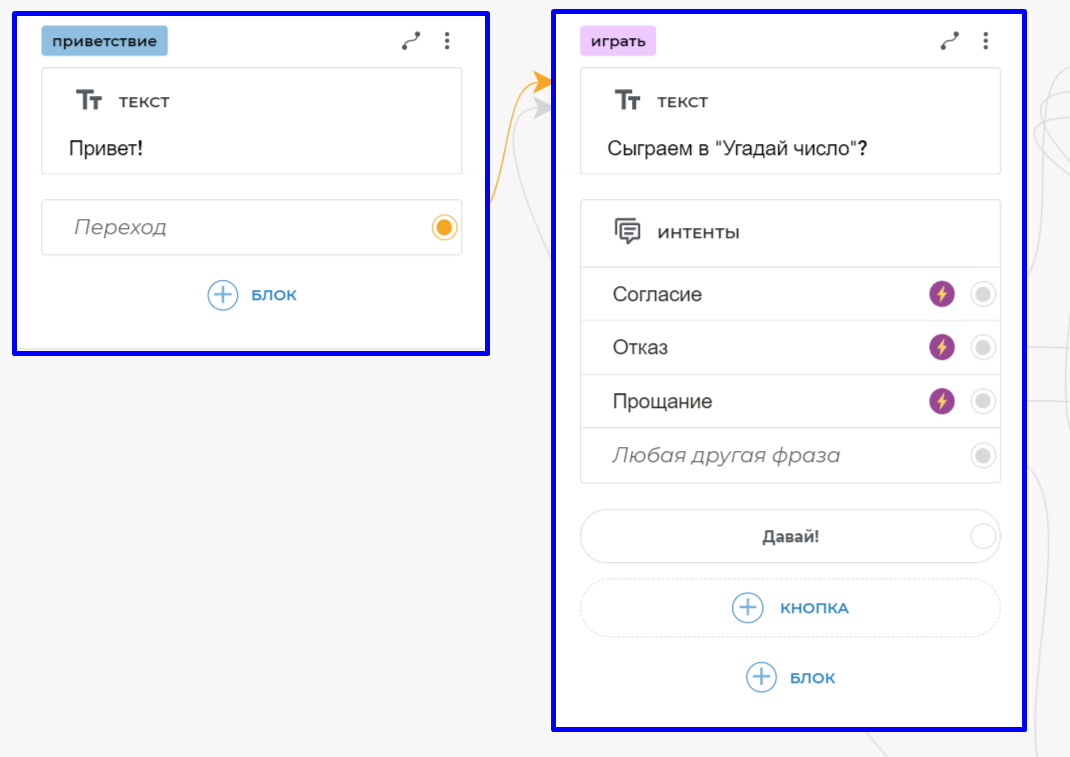Open the three-dot menu on приветствие card
Viewport: 1070px width, 757px height.
pos(447,41)
